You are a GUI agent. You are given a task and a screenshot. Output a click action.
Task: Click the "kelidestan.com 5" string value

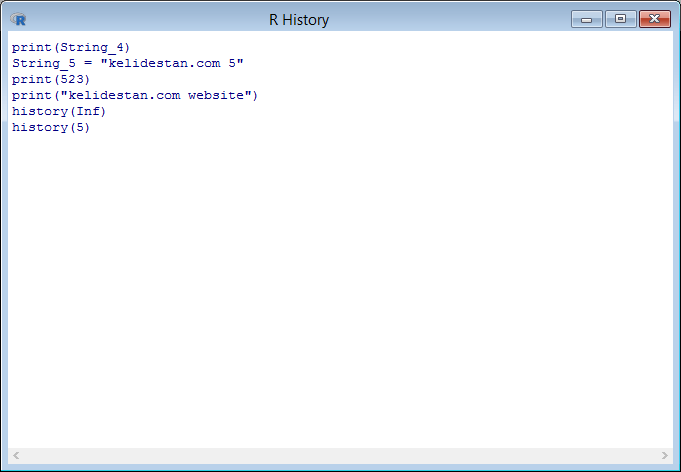pos(172,63)
